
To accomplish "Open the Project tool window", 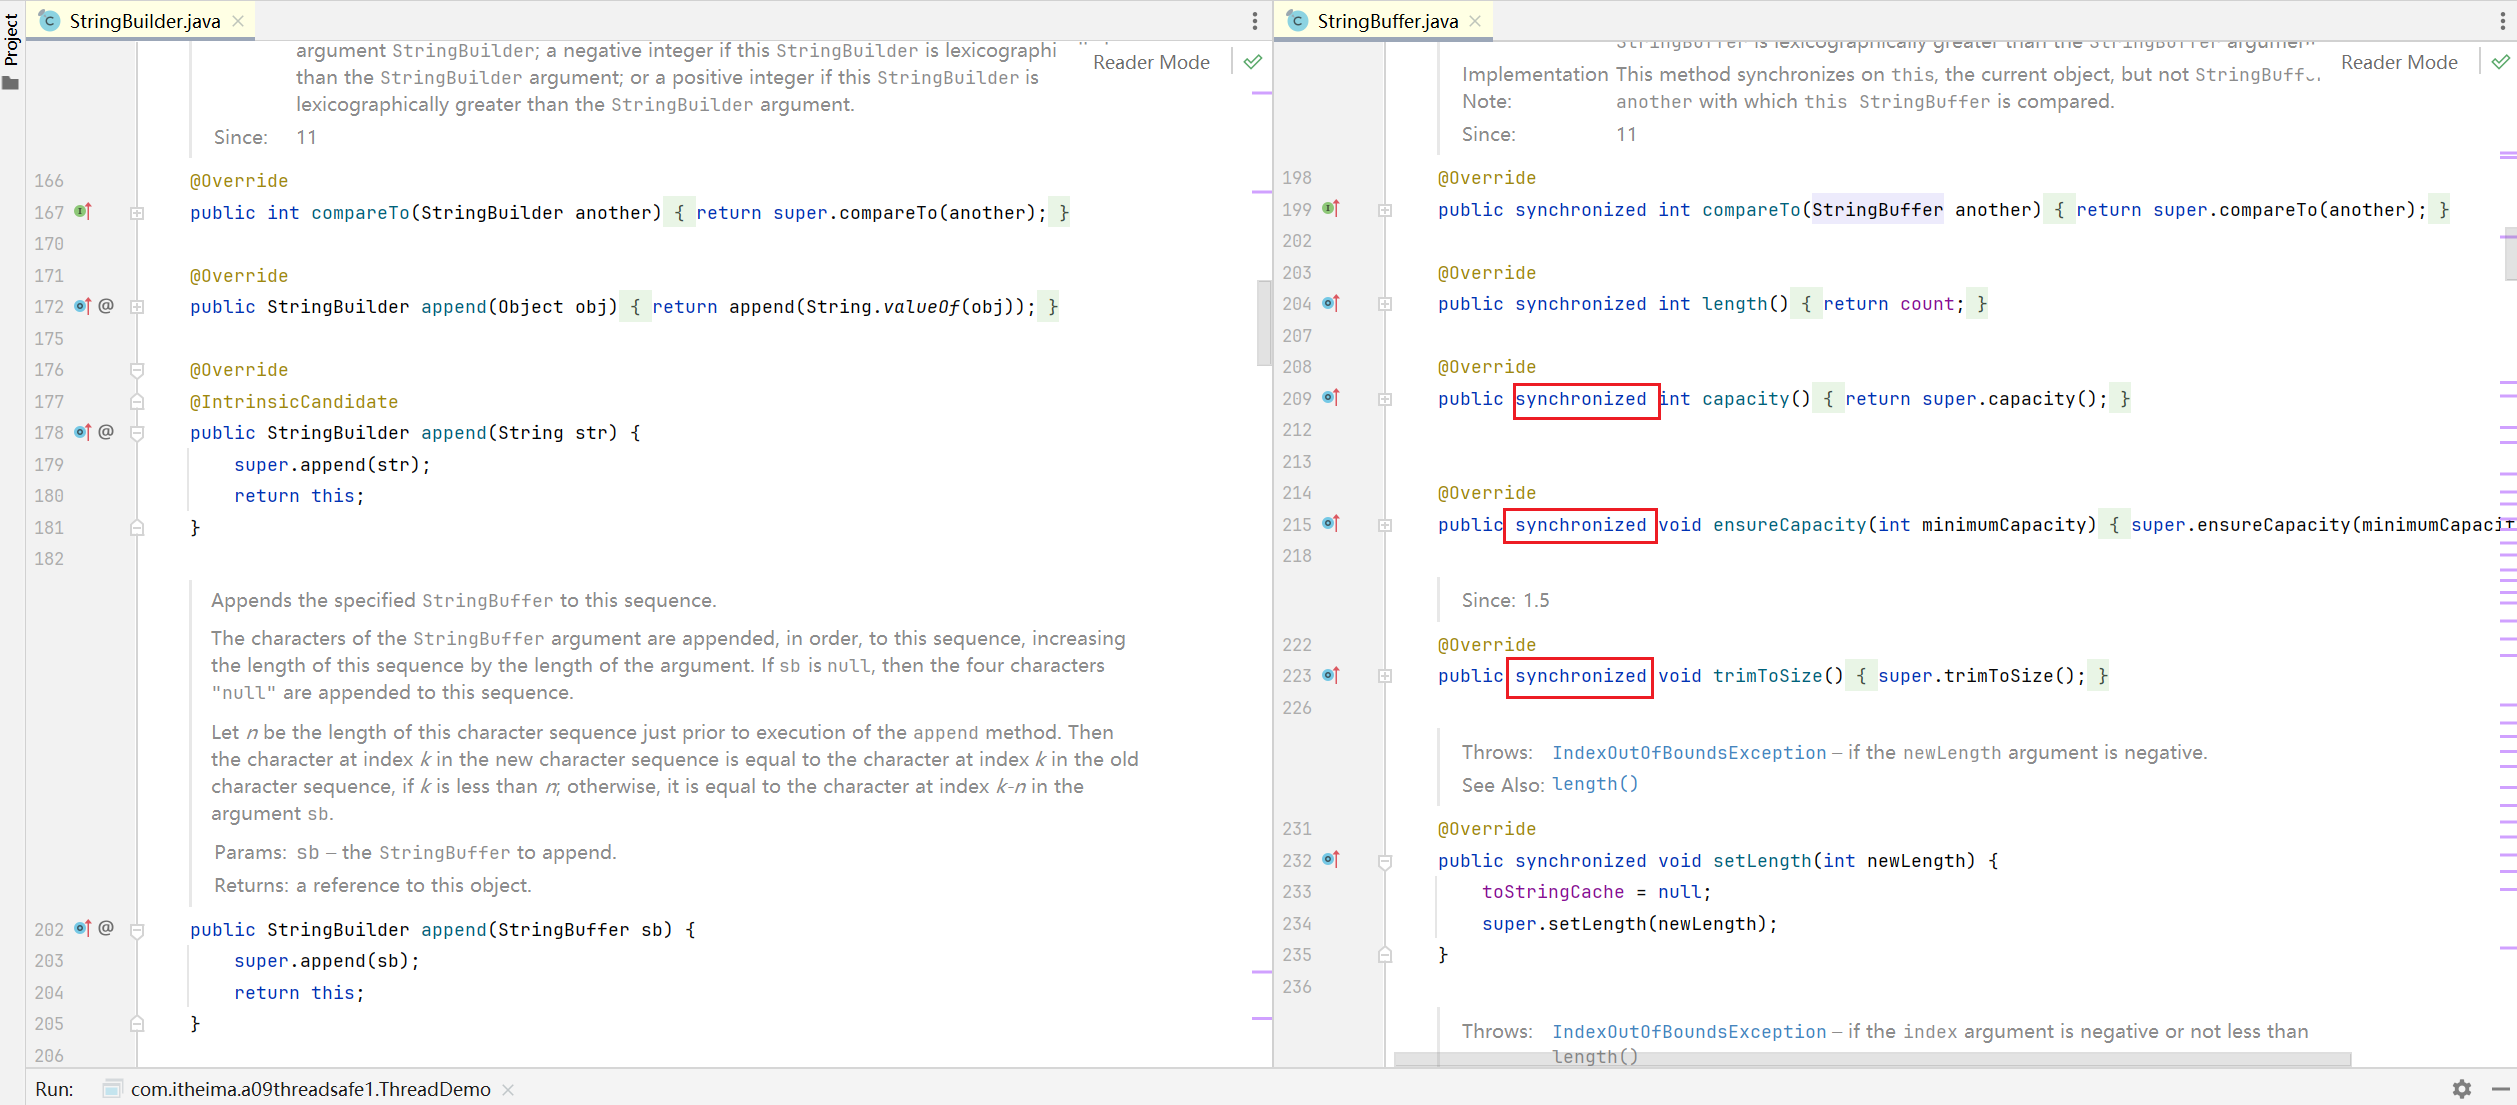I will [x=11, y=50].
